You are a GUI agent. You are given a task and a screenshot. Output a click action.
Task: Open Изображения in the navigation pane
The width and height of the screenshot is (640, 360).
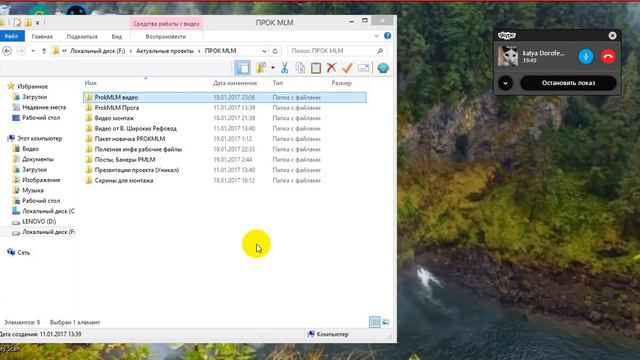41,180
